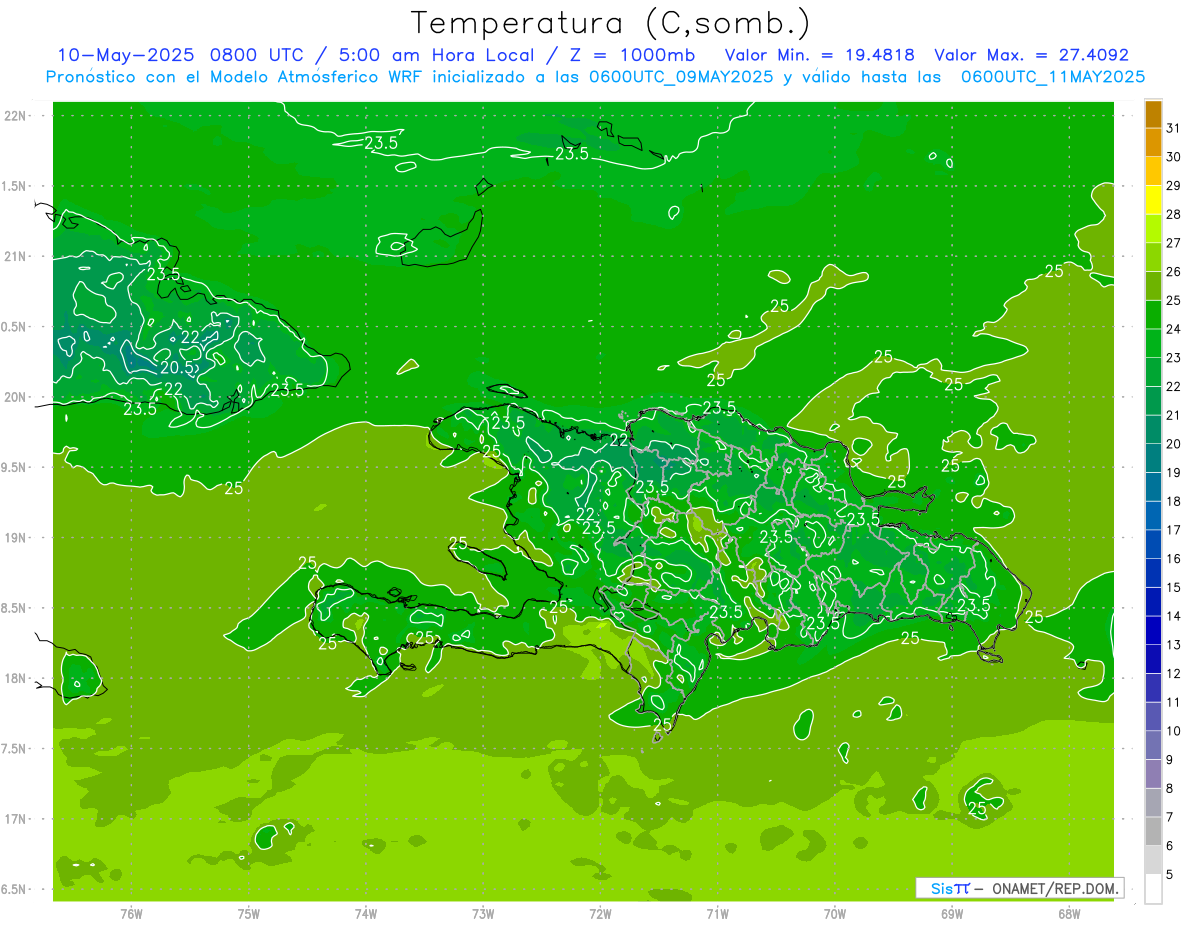Click '0600UTC_11MAY2025' valid-until time text
1200x927 pixels.
(x=1053, y=76)
